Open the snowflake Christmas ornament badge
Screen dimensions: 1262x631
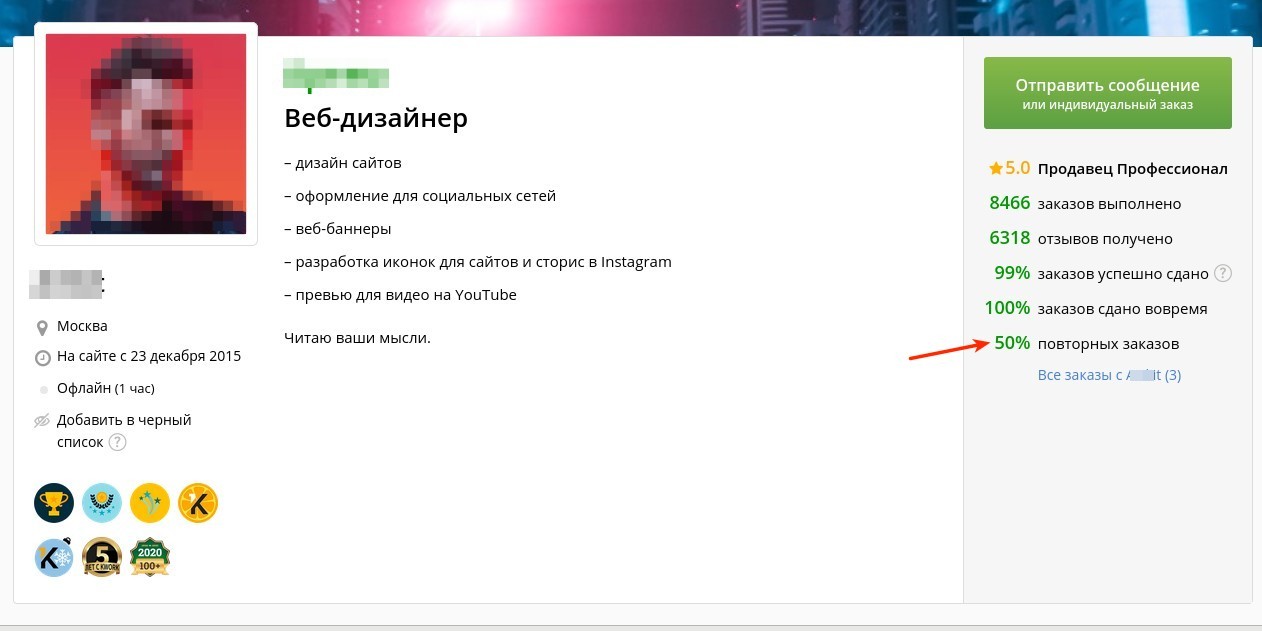click(54, 557)
